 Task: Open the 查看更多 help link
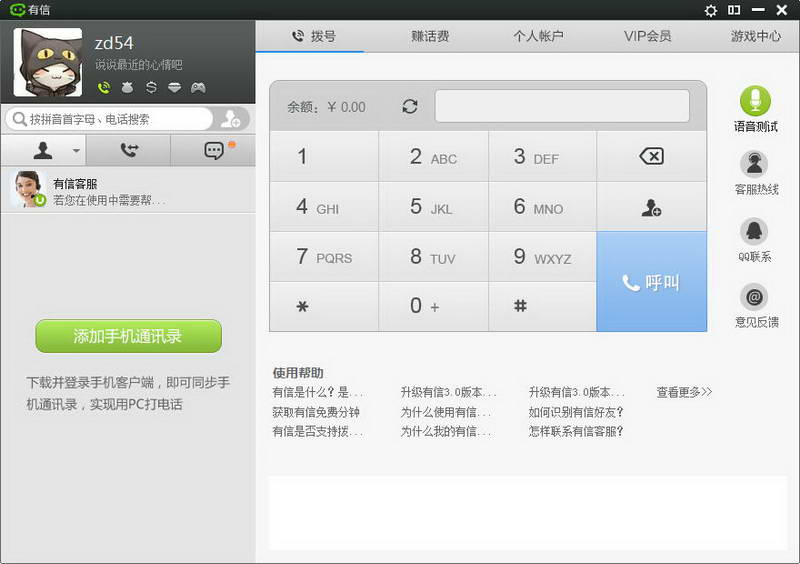point(684,392)
